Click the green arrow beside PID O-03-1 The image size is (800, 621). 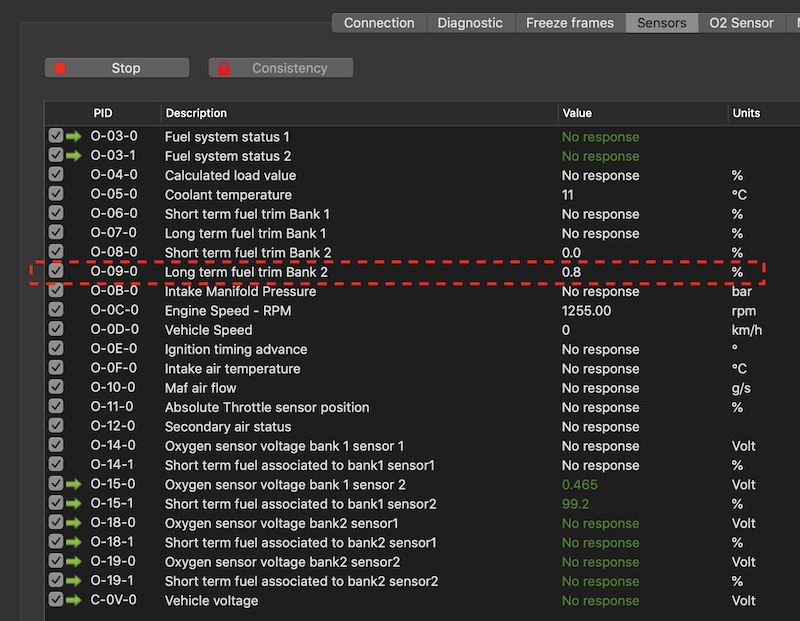pyautogui.click(x=73, y=156)
